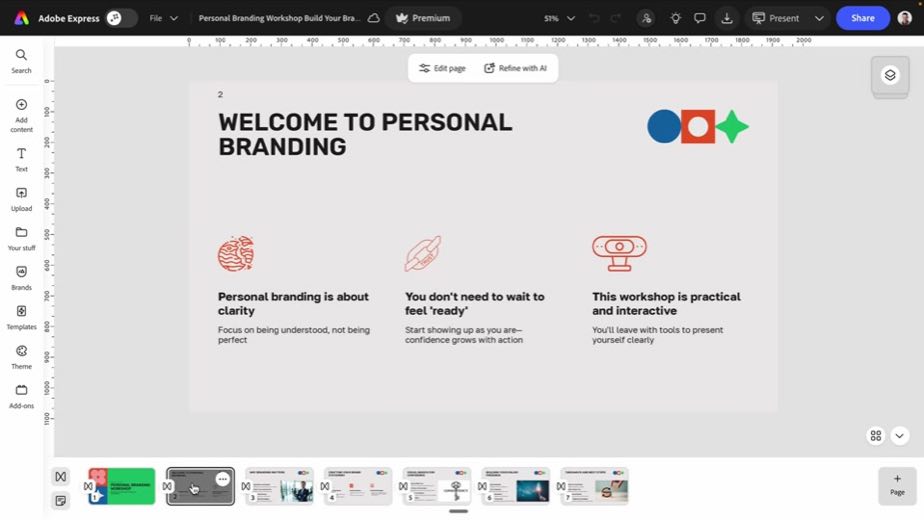This screenshot has width=924, height=520.
Task: Click the Download icon
Action: click(727, 18)
